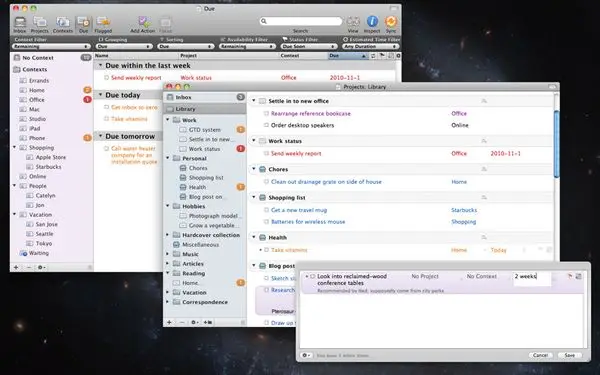The image size is (600, 375).
Task: Toggle the flag icon in the quick entry row
Action: pyautogui.click(x=569, y=276)
